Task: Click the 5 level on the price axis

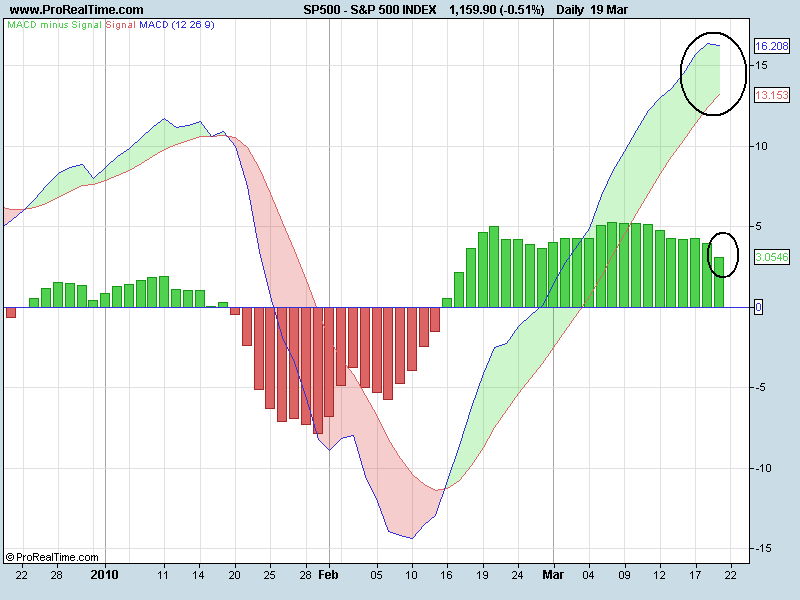Action: 758,227
